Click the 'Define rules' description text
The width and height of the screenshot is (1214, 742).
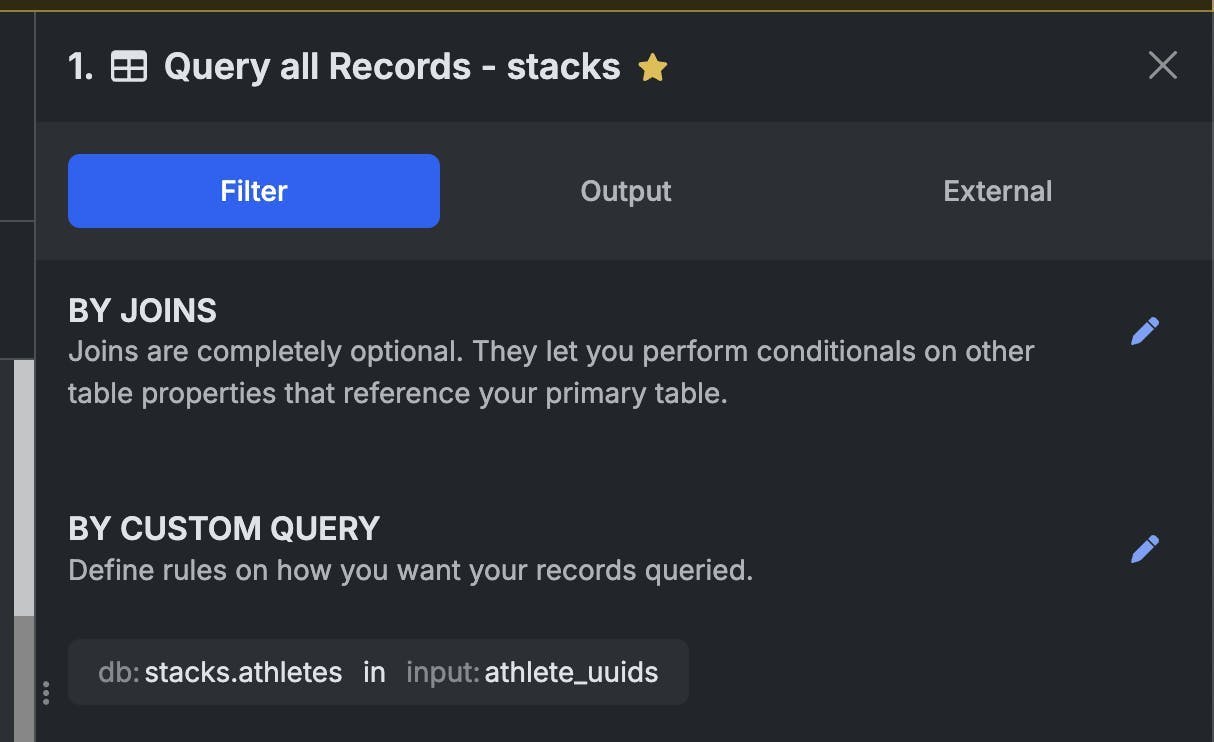(410, 571)
